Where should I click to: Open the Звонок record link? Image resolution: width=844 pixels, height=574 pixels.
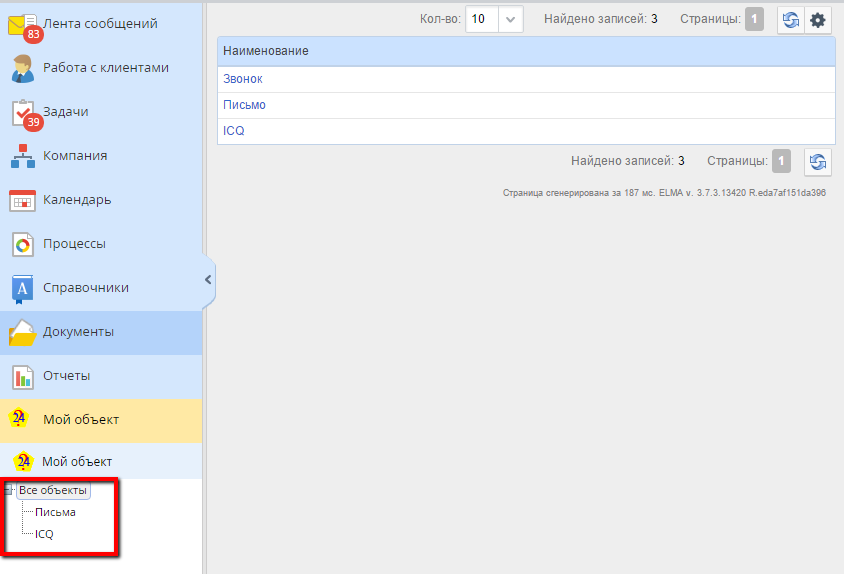pyautogui.click(x=243, y=79)
